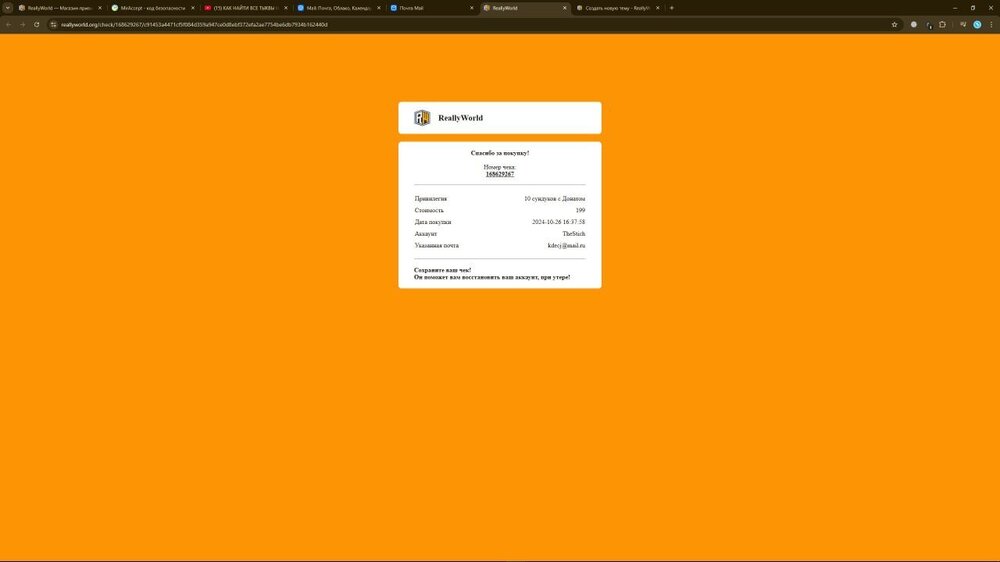
Task: Click the ReallyWorld logo icon
Action: point(422,117)
